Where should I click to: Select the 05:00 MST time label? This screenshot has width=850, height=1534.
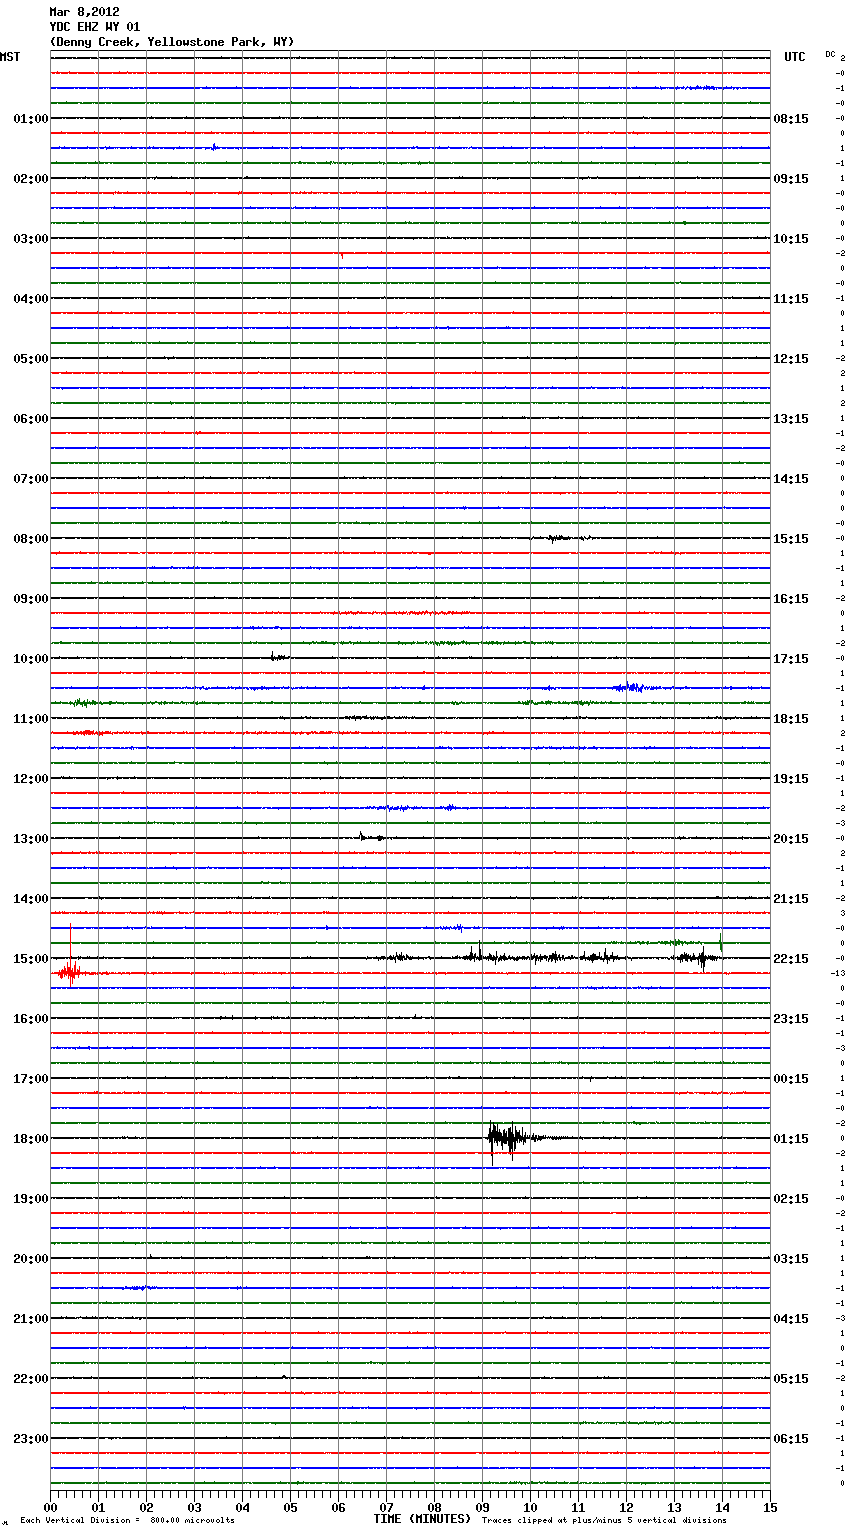click(30, 359)
